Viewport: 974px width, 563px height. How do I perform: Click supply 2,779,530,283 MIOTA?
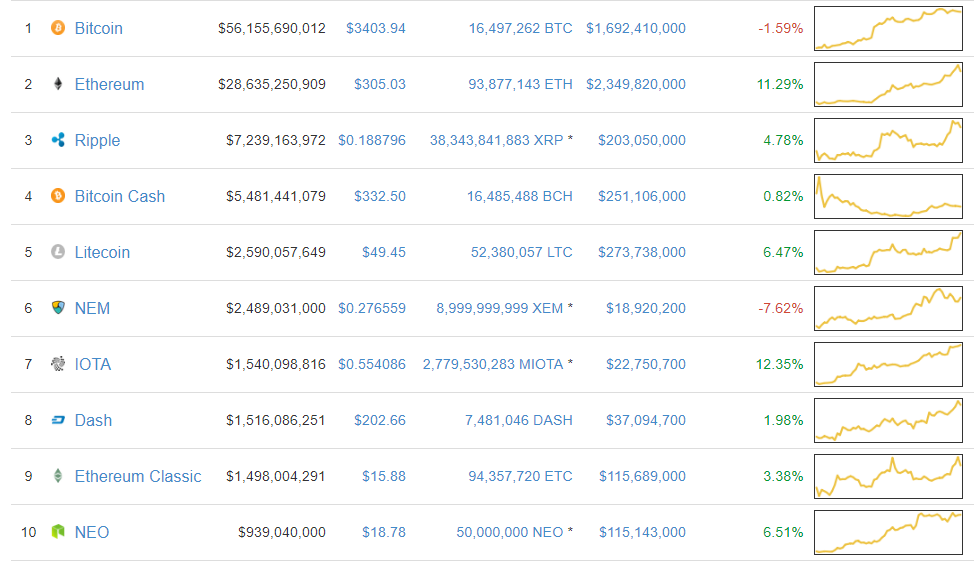pos(493,364)
